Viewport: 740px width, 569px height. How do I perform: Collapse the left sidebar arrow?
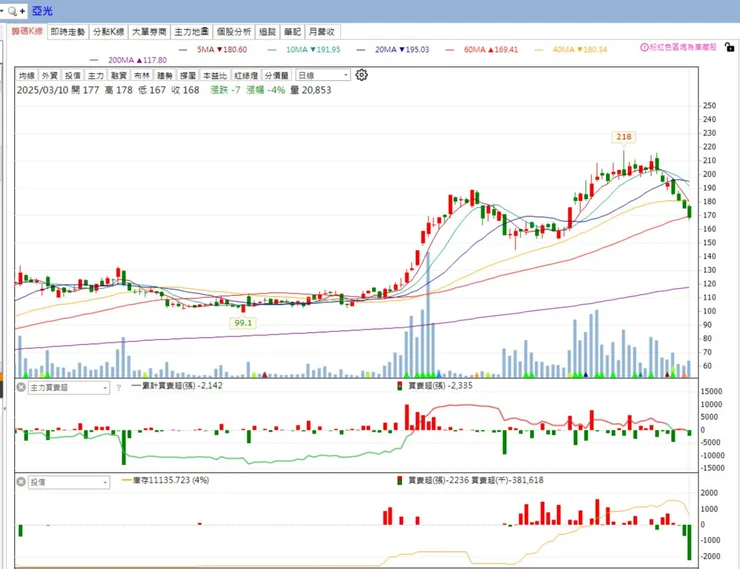pos(5,408)
